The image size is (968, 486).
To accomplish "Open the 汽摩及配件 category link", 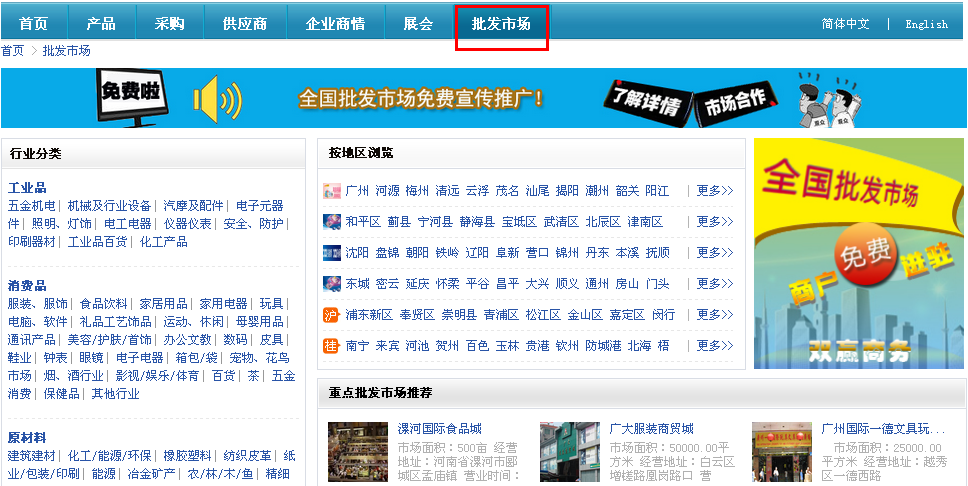I will 193,206.
